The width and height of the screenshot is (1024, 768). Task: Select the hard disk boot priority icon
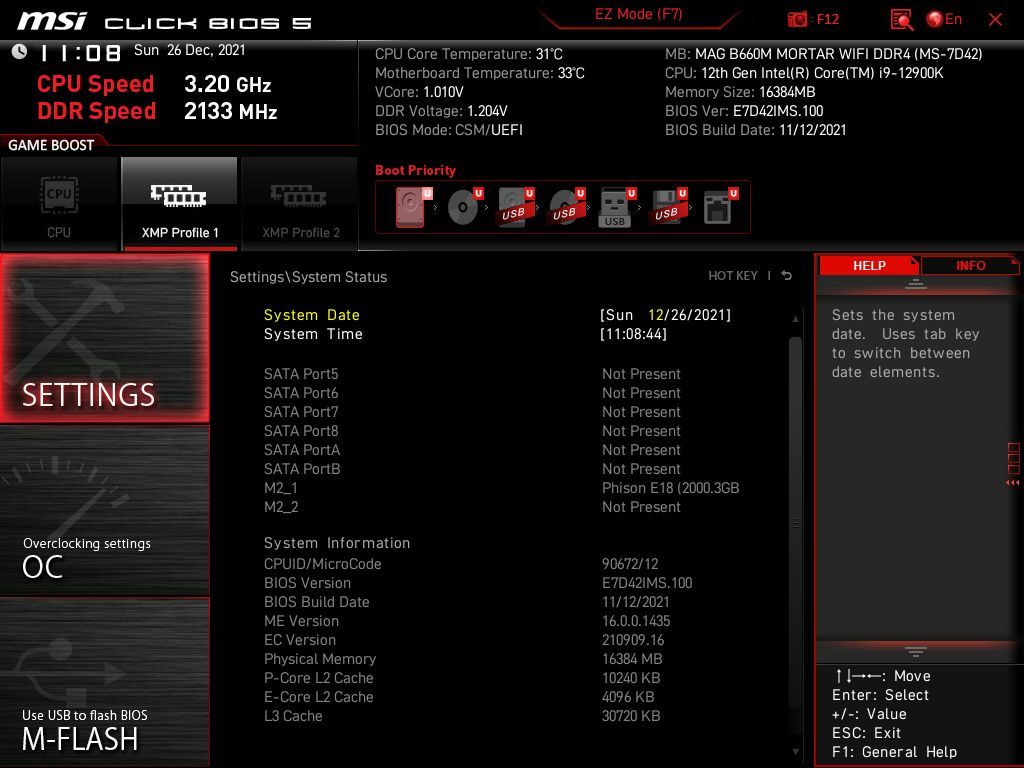pos(411,208)
